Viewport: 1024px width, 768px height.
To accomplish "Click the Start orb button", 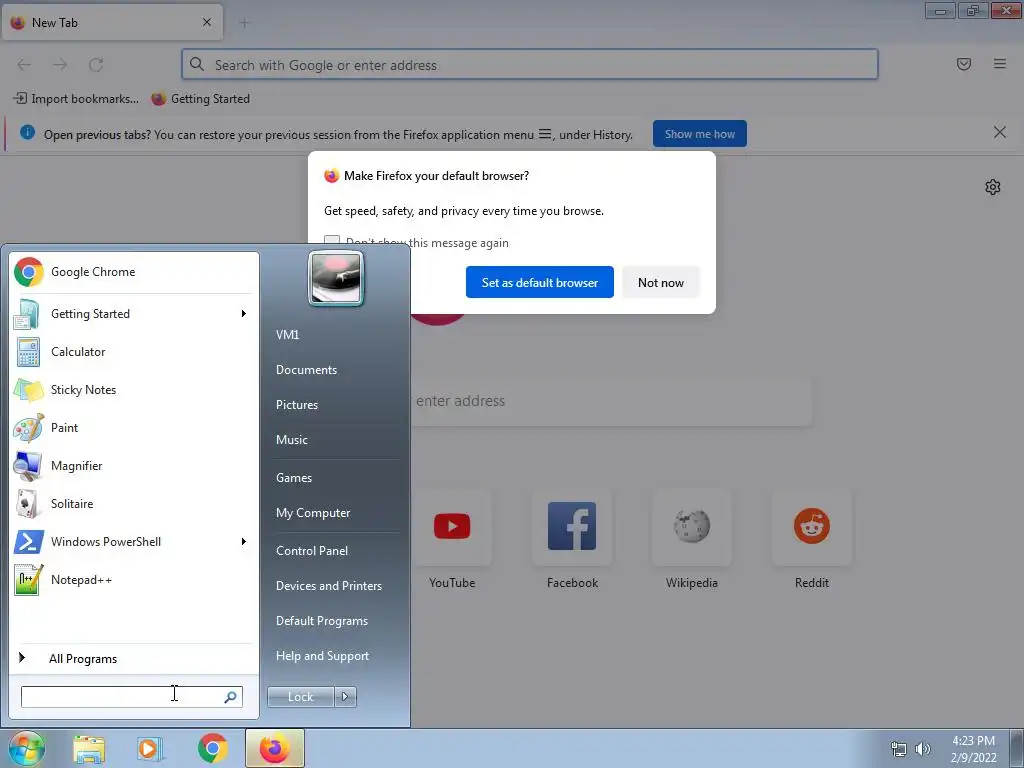I will [26, 748].
